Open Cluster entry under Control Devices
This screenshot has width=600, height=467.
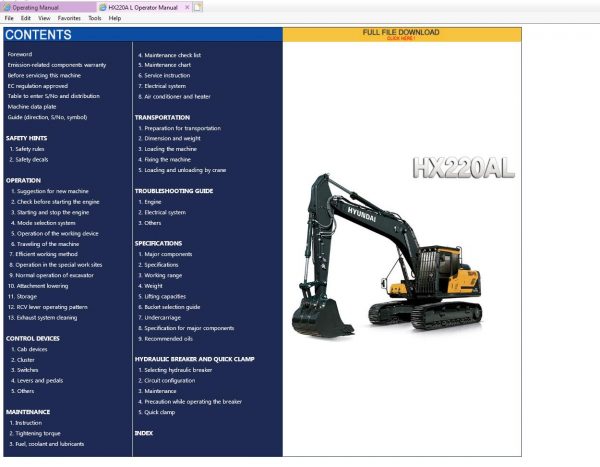23,360
